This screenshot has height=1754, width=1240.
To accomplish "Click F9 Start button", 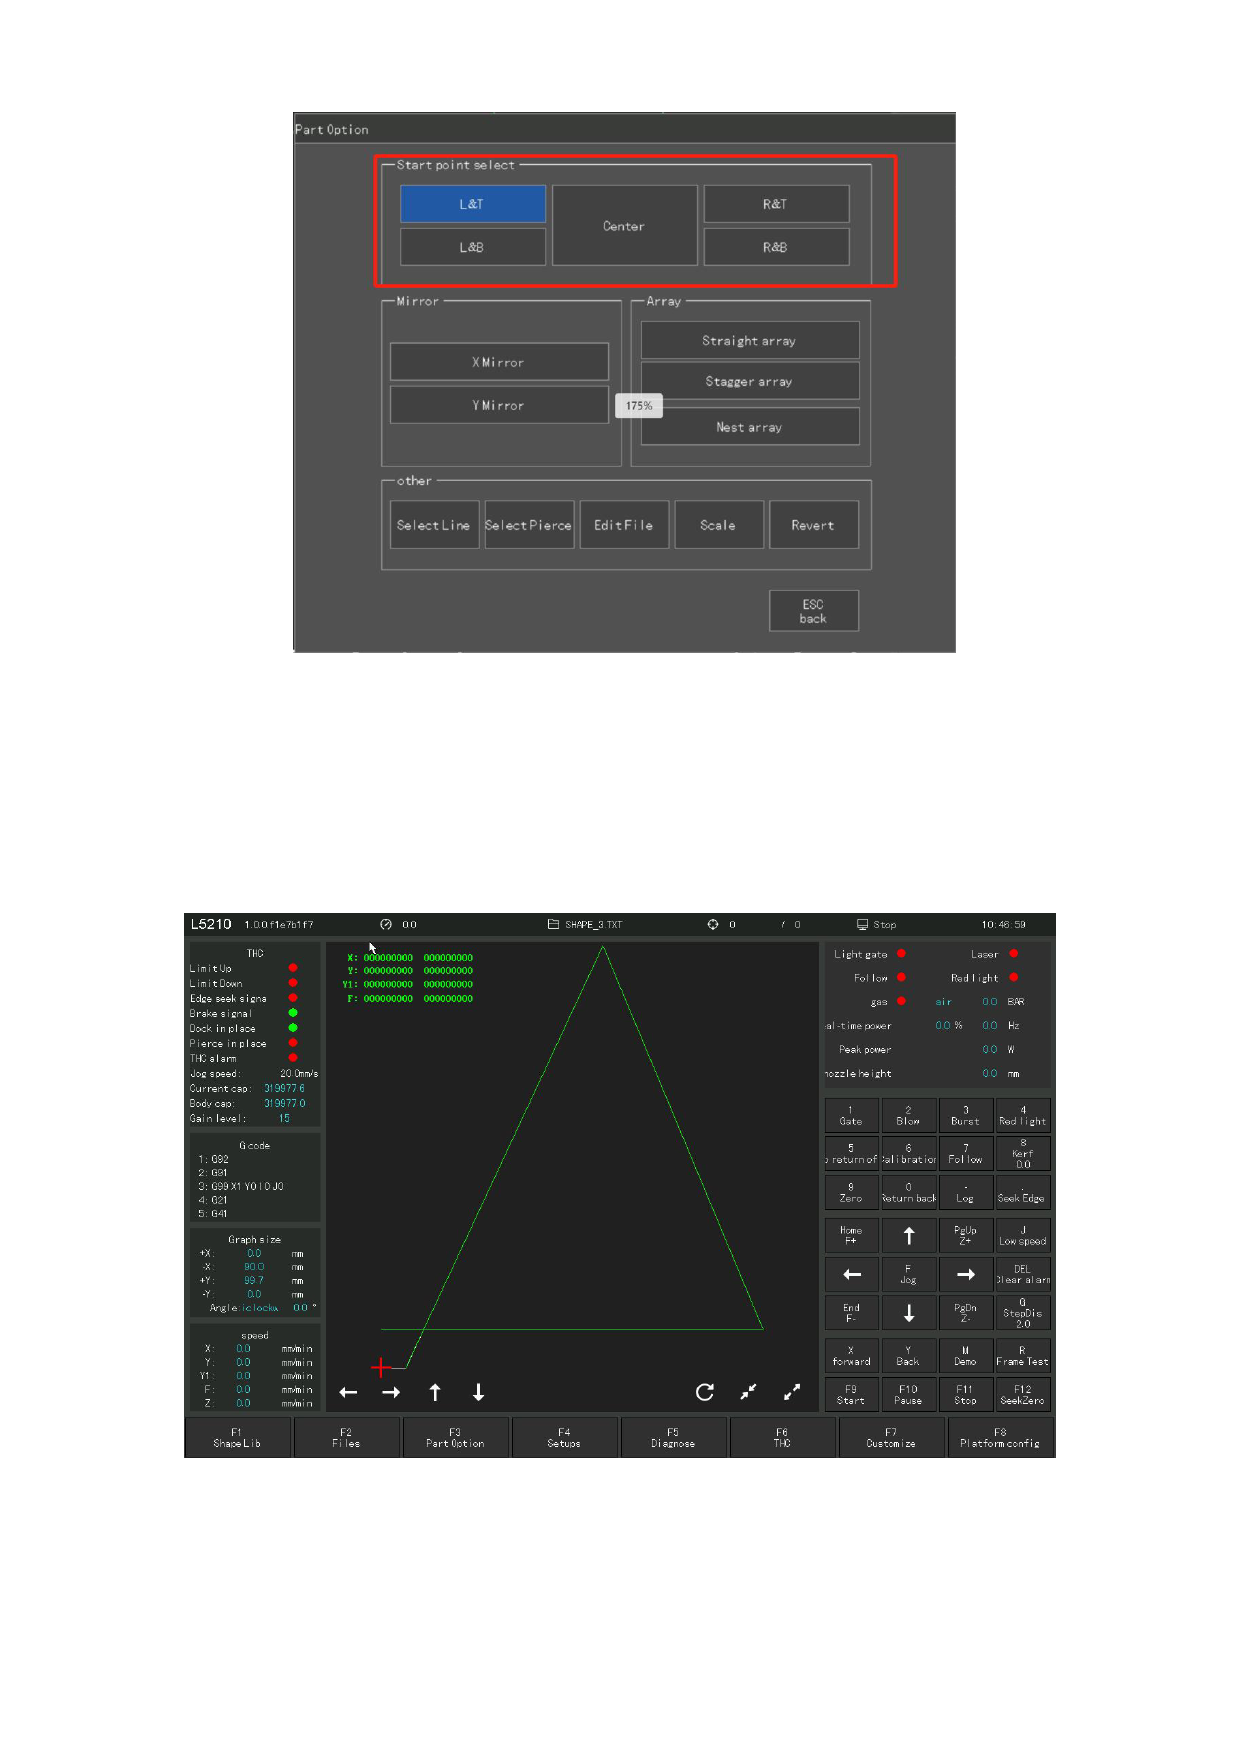I will tap(851, 1394).
